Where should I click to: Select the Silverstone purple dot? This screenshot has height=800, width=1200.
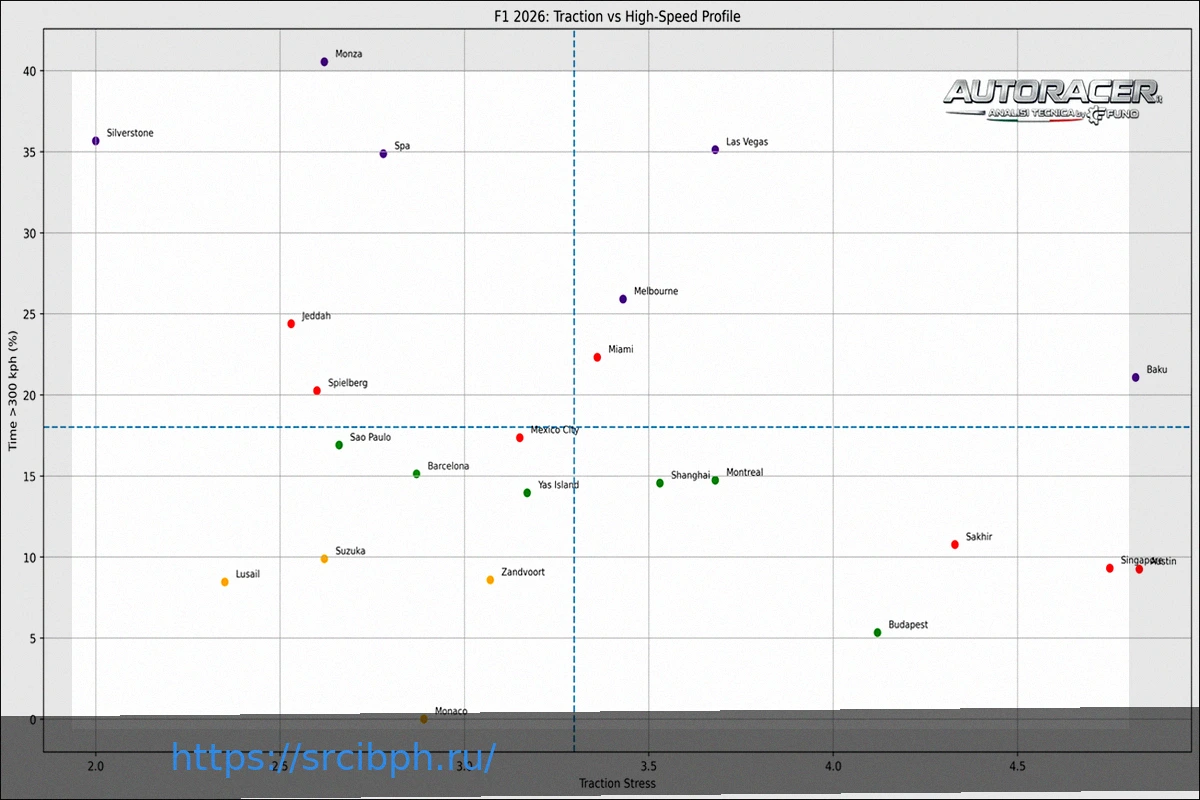pyautogui.click(x=96, y=141)
